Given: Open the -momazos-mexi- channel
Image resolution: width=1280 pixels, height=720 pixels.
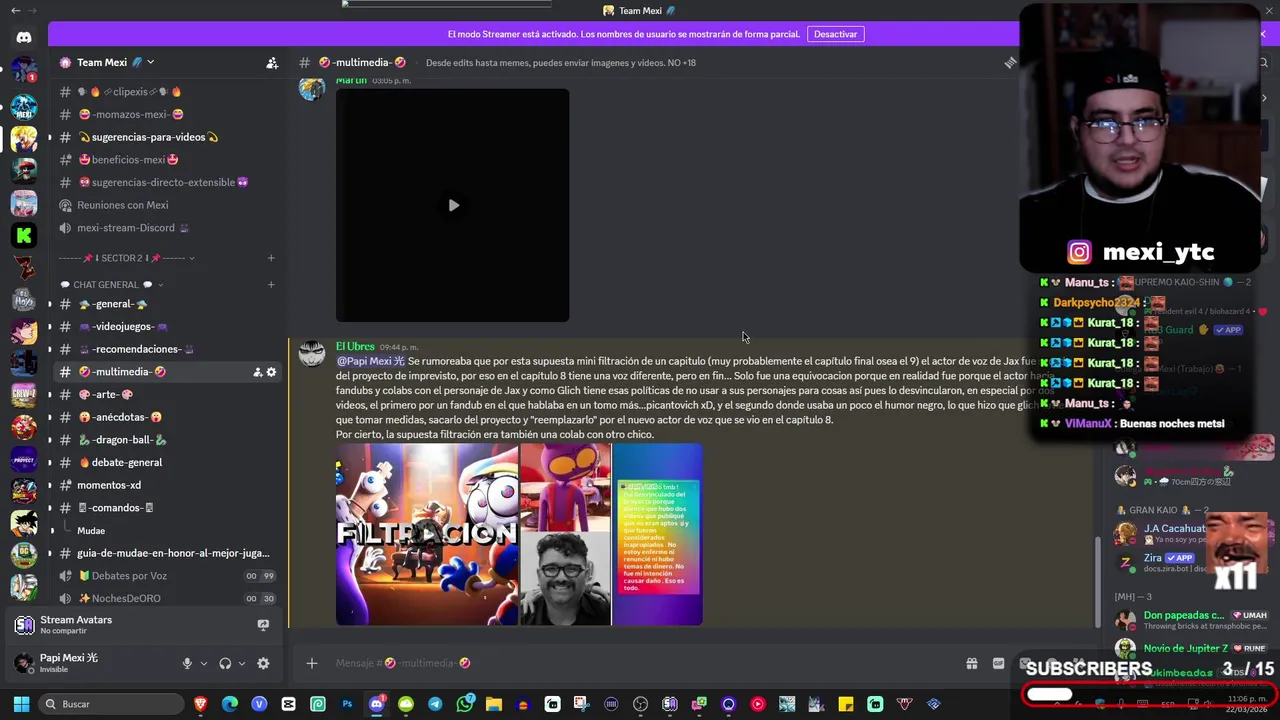Looking at the screenshot, I should [168, 115].
